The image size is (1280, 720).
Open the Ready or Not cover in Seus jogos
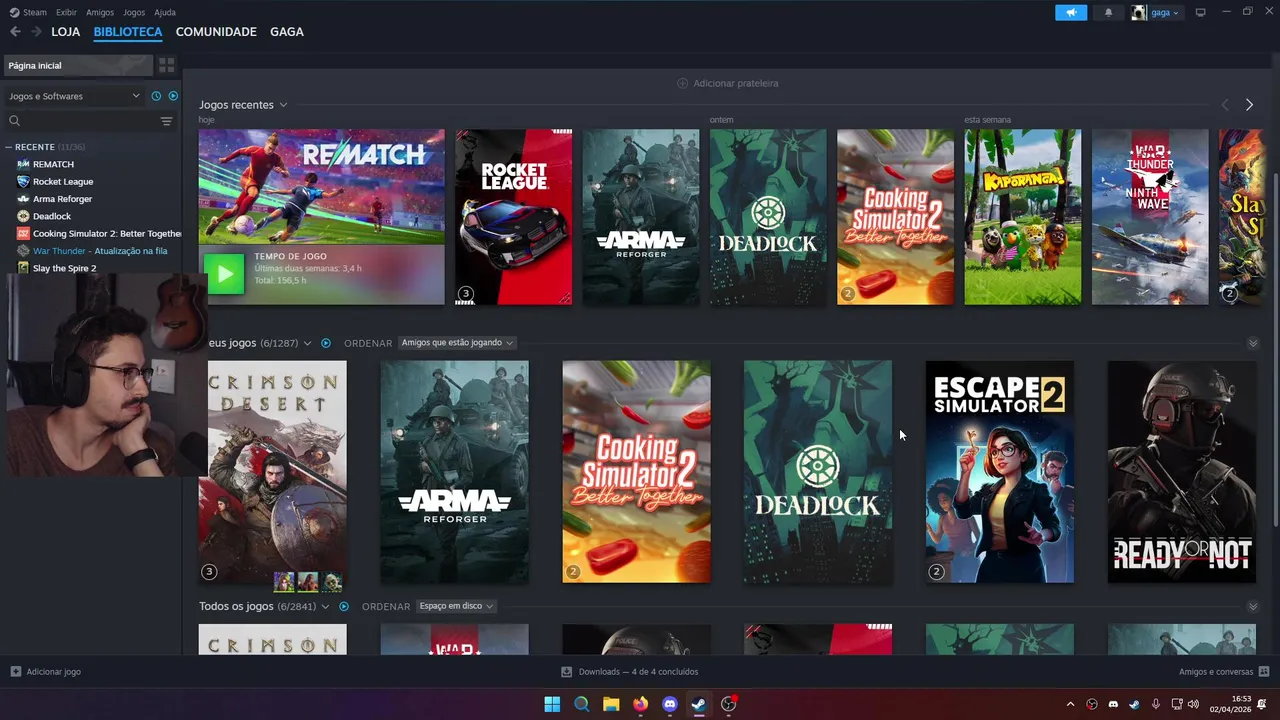pos(1181,472)
